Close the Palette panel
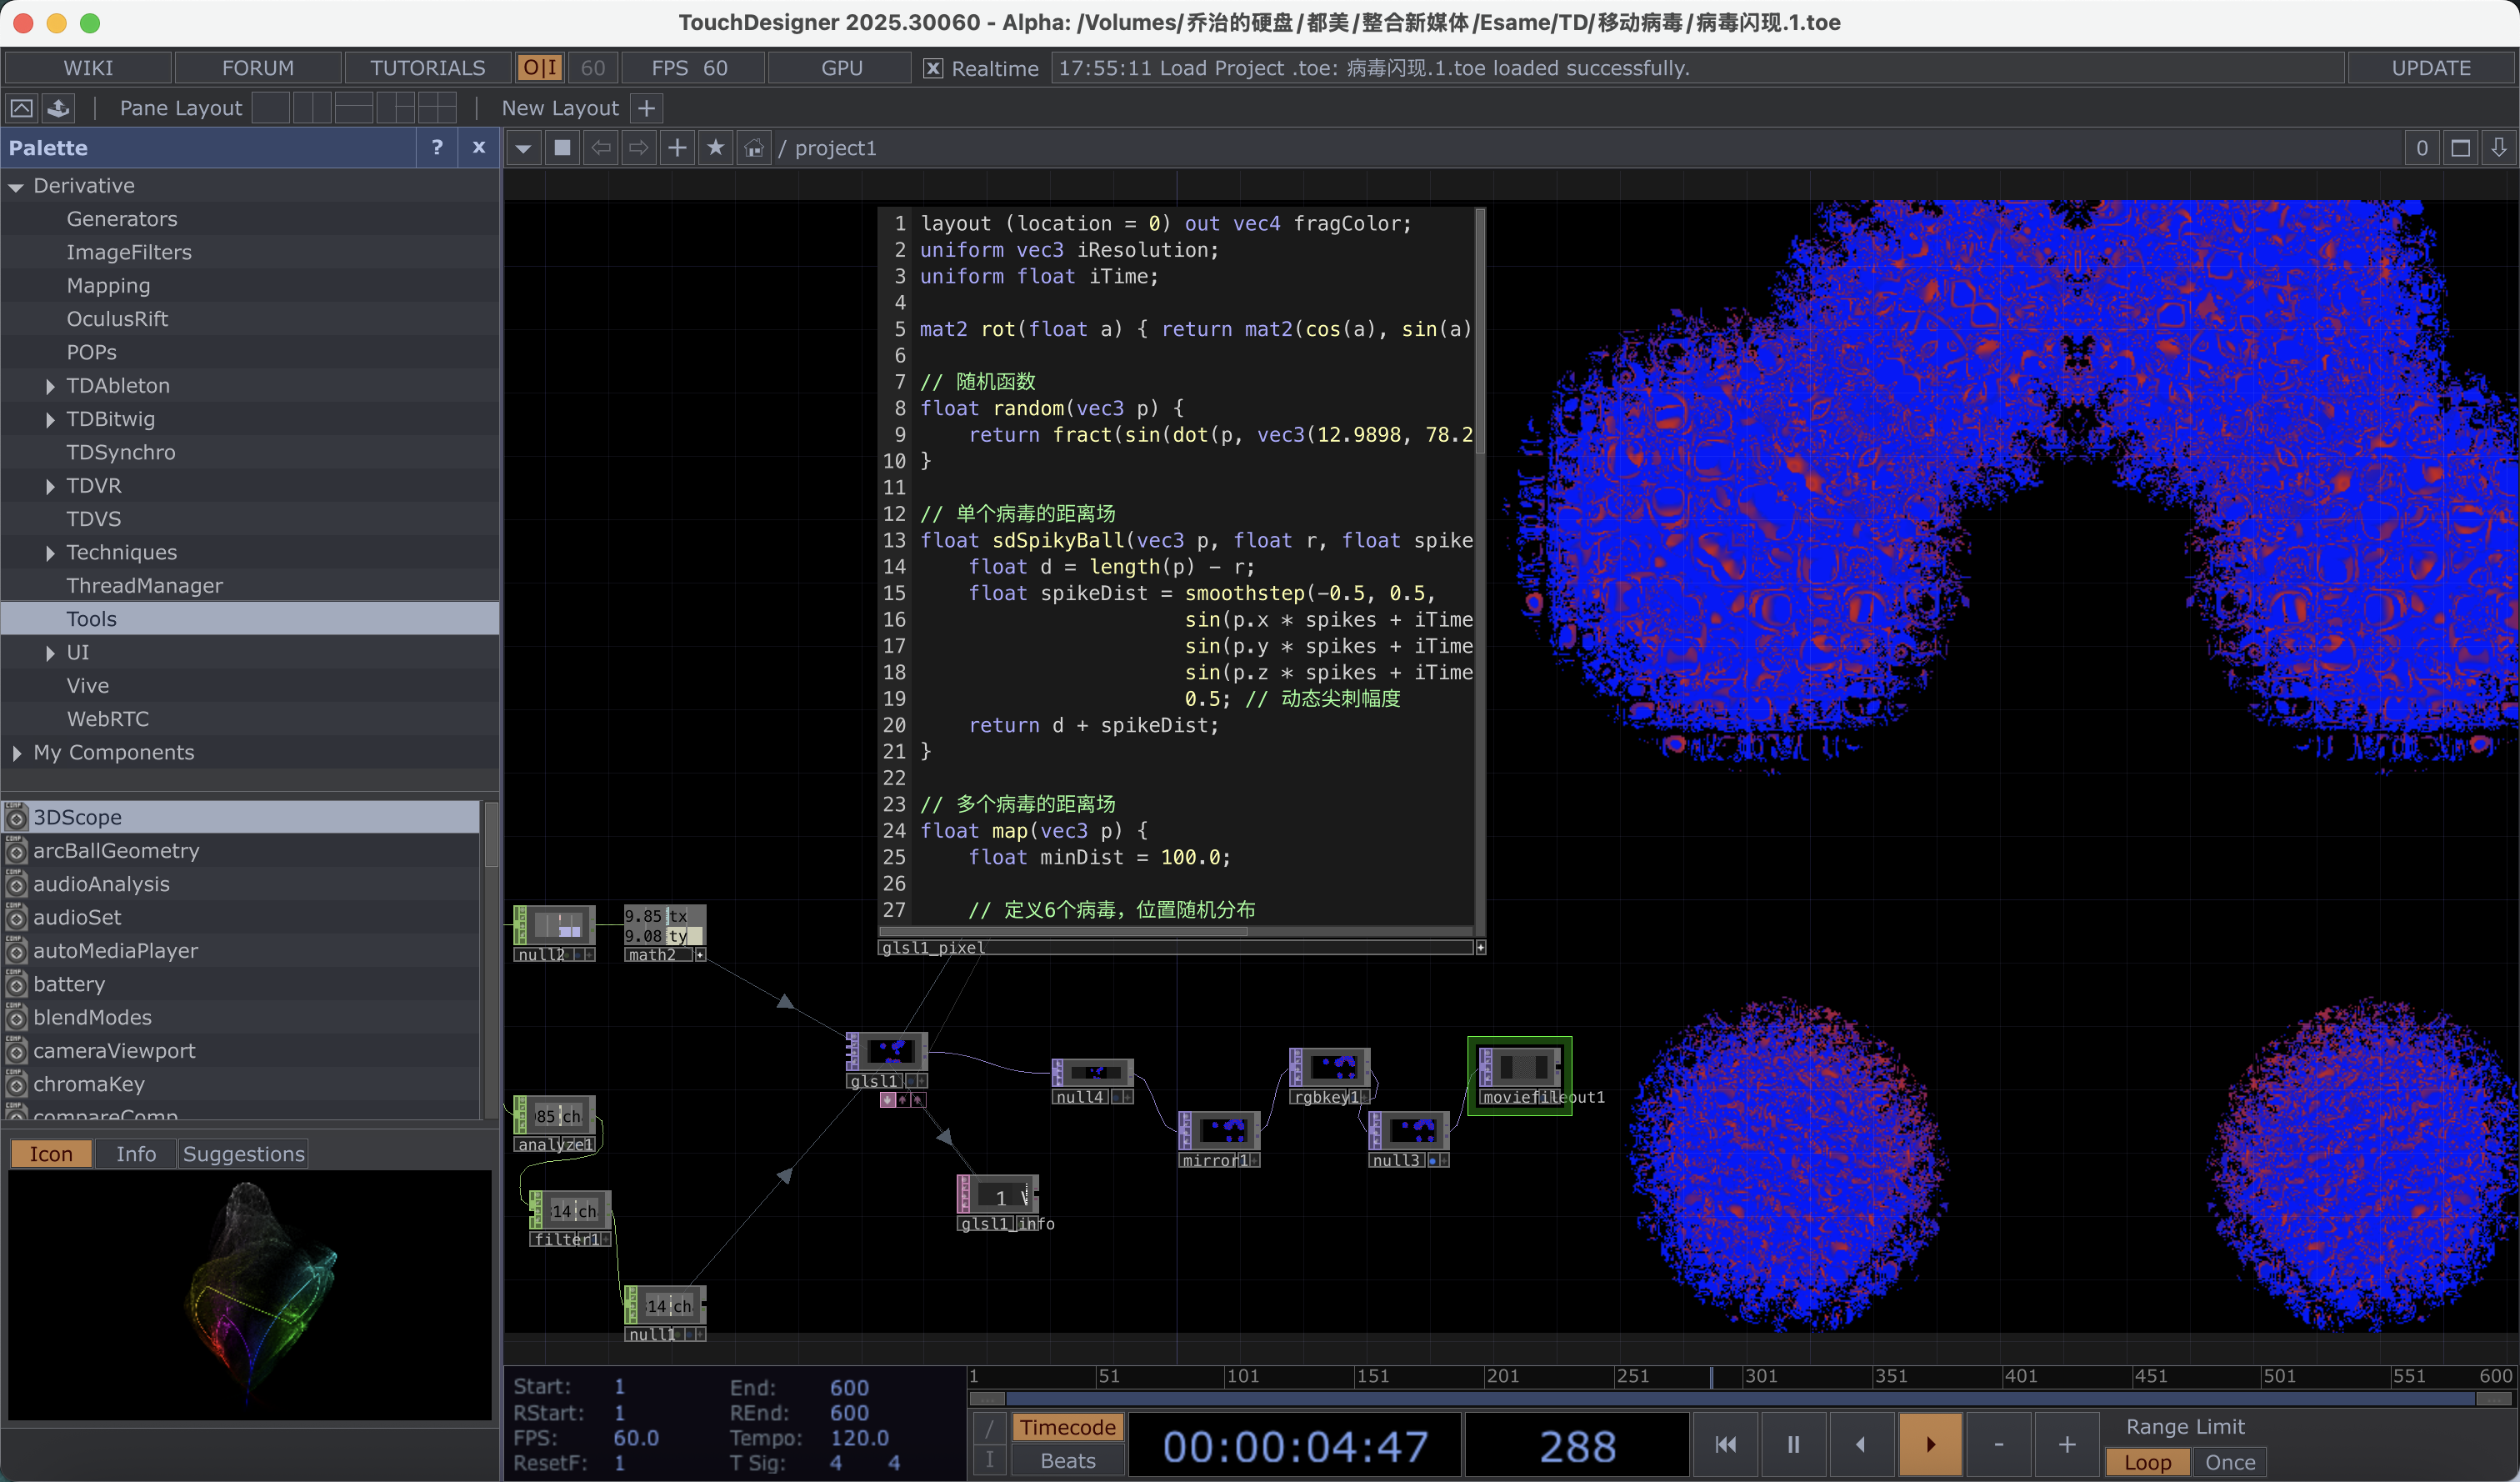This screenshot has height=1482, width=2520. pyautogui.click(x=479, y=147)
